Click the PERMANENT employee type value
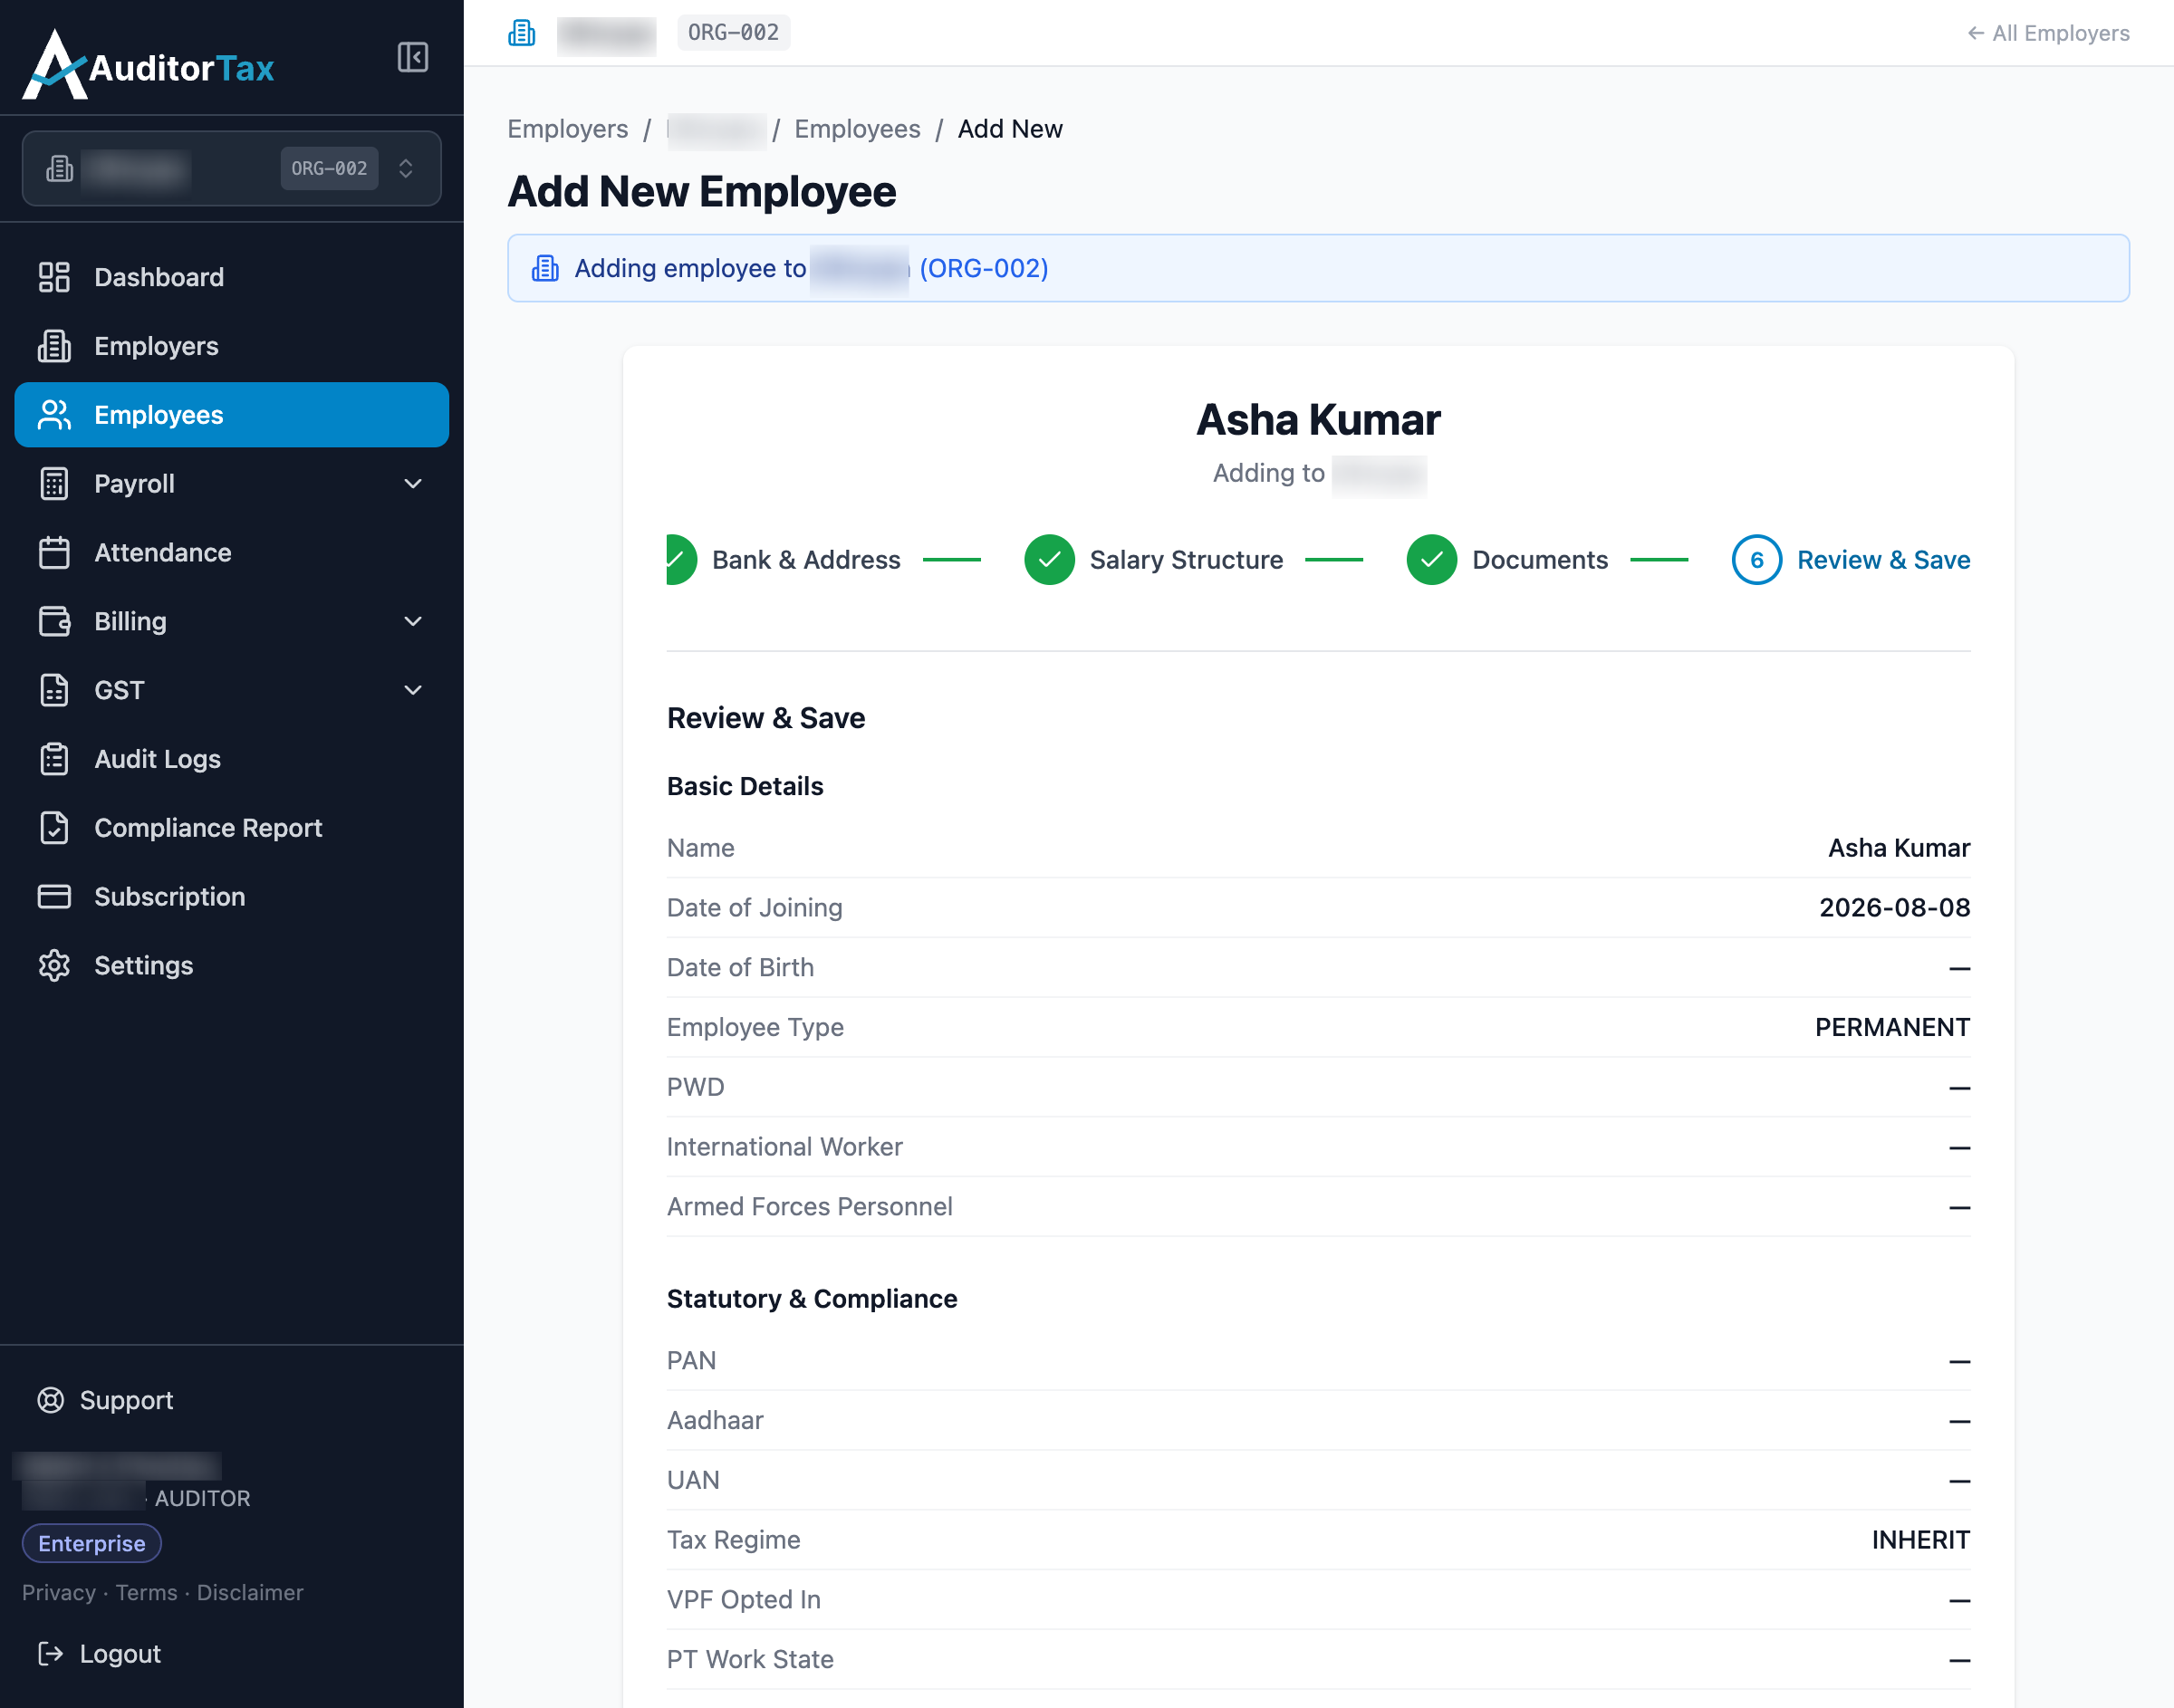Viewport: 2174px width, 1708px height. coord(1892,1027)
